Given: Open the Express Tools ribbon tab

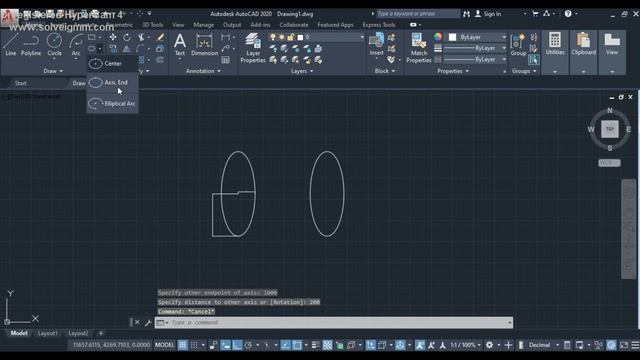Looking at the screenshot, I should [379, 25].
